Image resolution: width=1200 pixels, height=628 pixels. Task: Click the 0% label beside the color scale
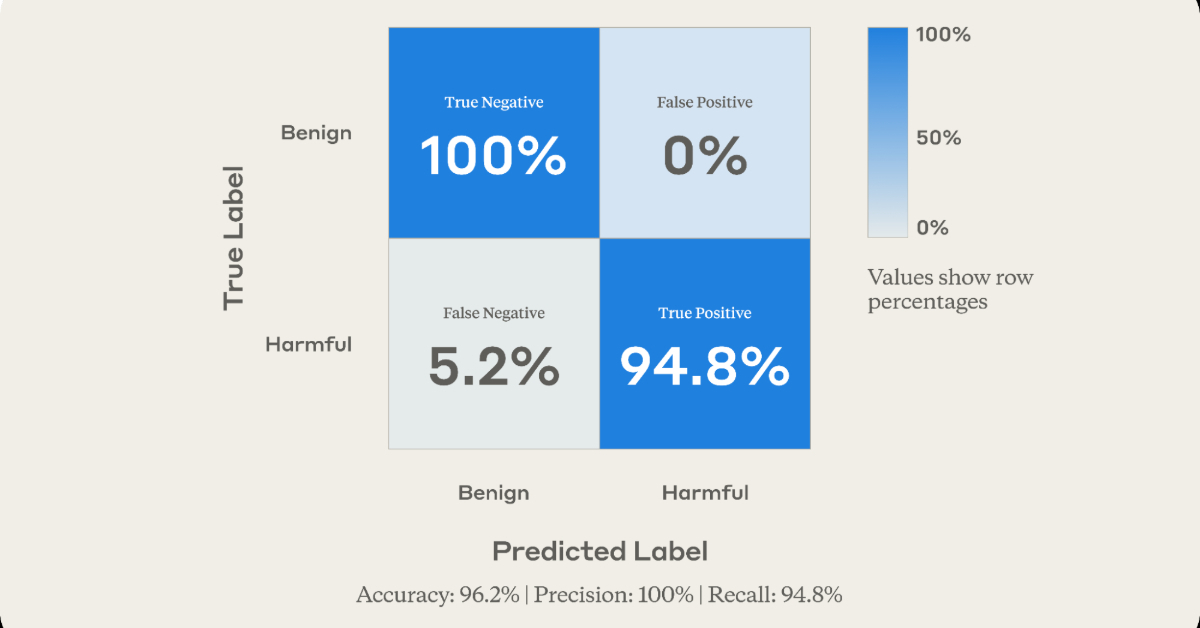coord(932,228)
